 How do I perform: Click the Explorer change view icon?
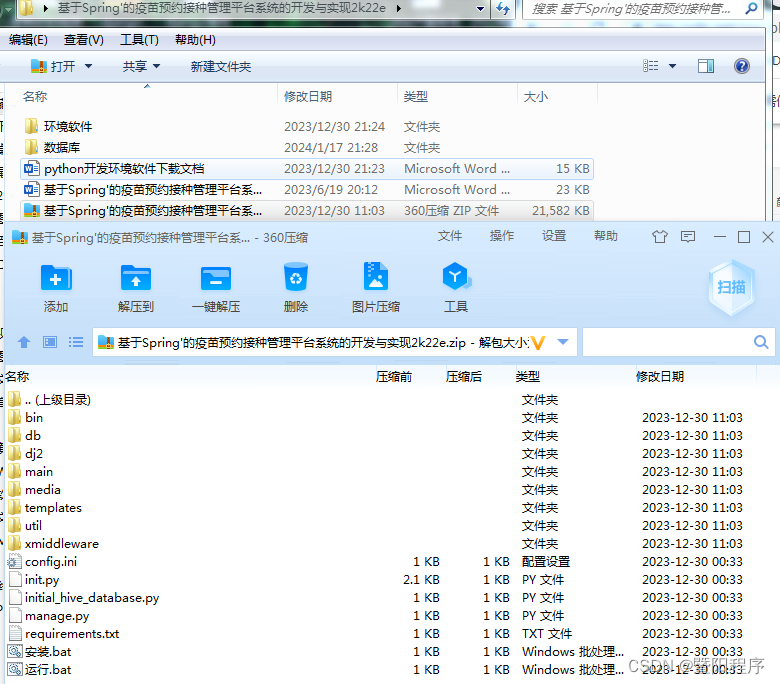click(x=651, y=66)
